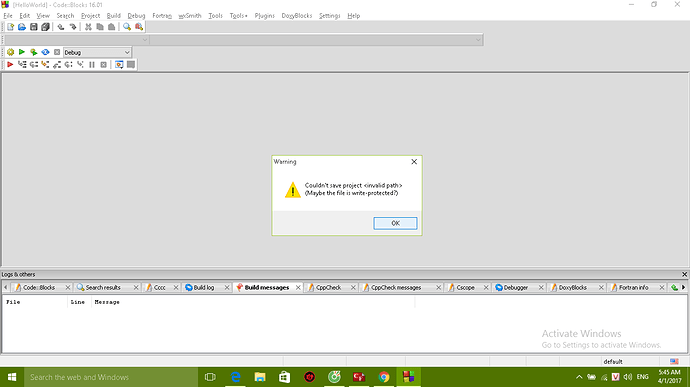Image resolution: width=690 pixels, height=387 pixels.
Task: Run the project with green play icon
Action: click(x=22, y=52)
